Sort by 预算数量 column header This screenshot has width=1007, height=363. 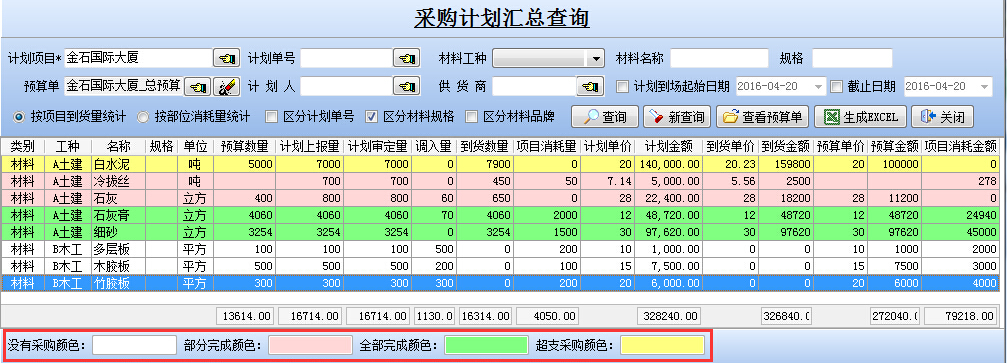coord(245,146)
